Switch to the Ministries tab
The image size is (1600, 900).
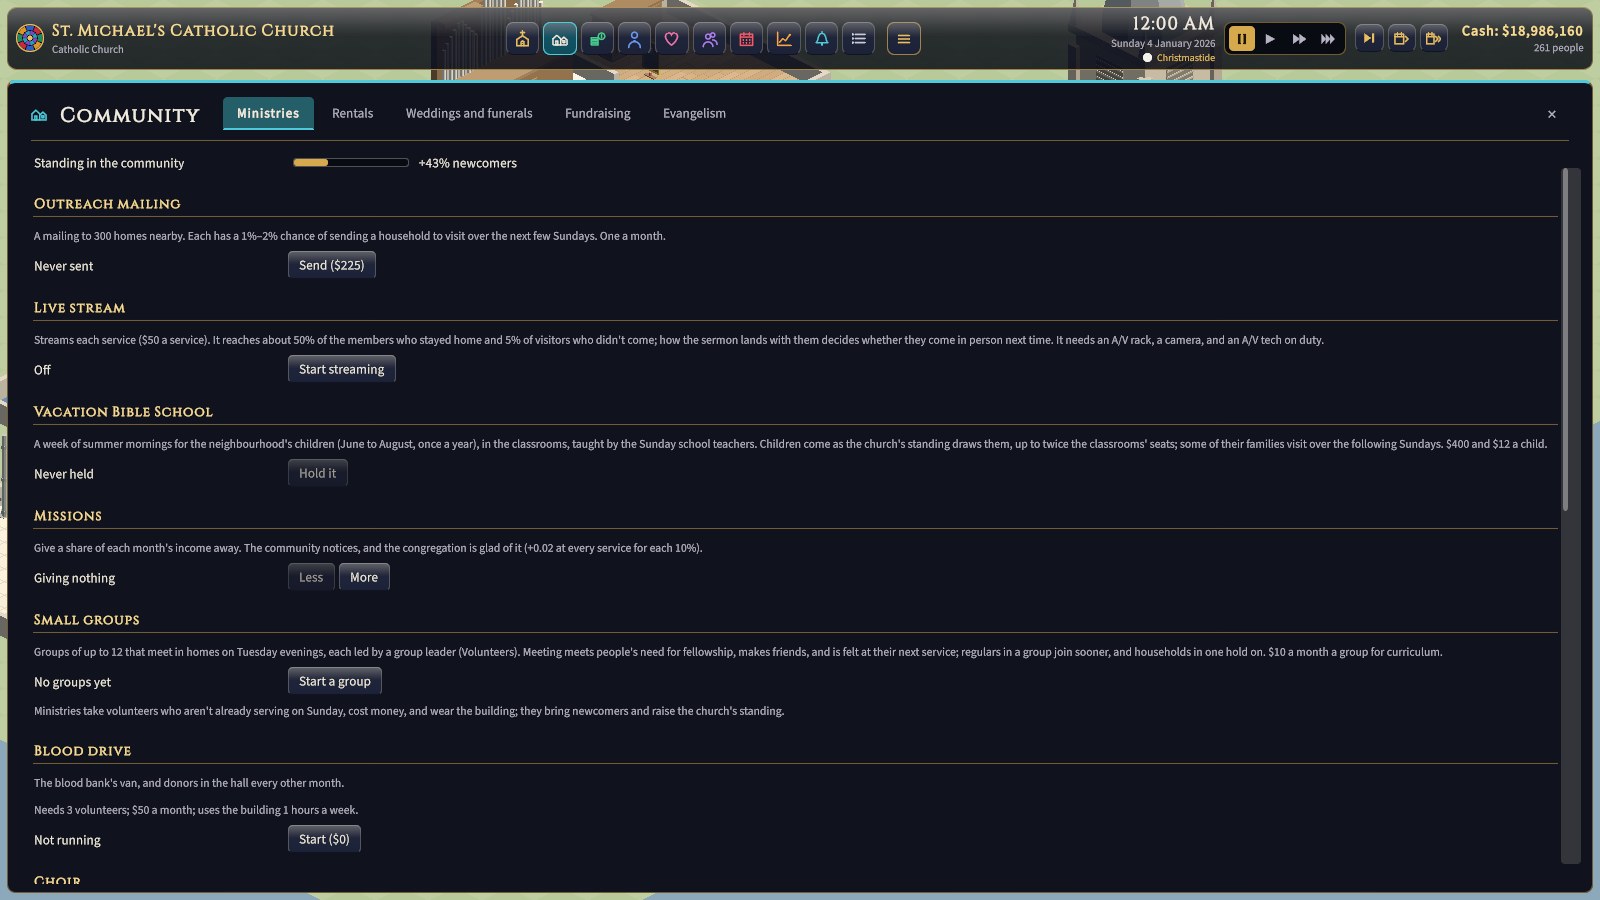click(268, 113)
